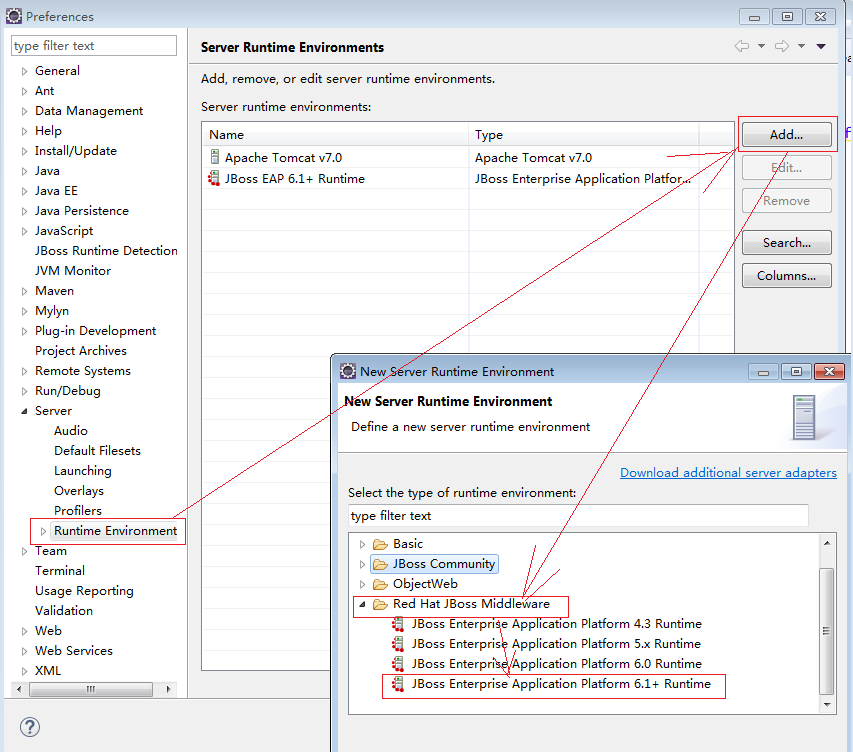
Task: Select Audio under Server
Action: click(71, 431)
